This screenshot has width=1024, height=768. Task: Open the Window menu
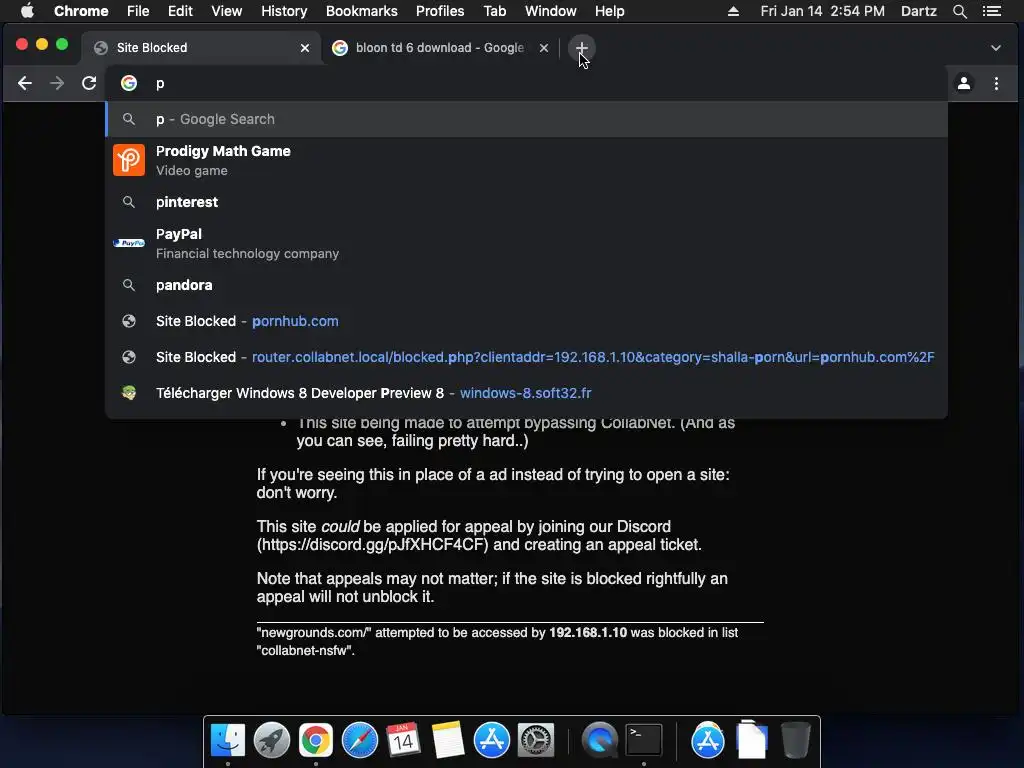click(551, 11)
